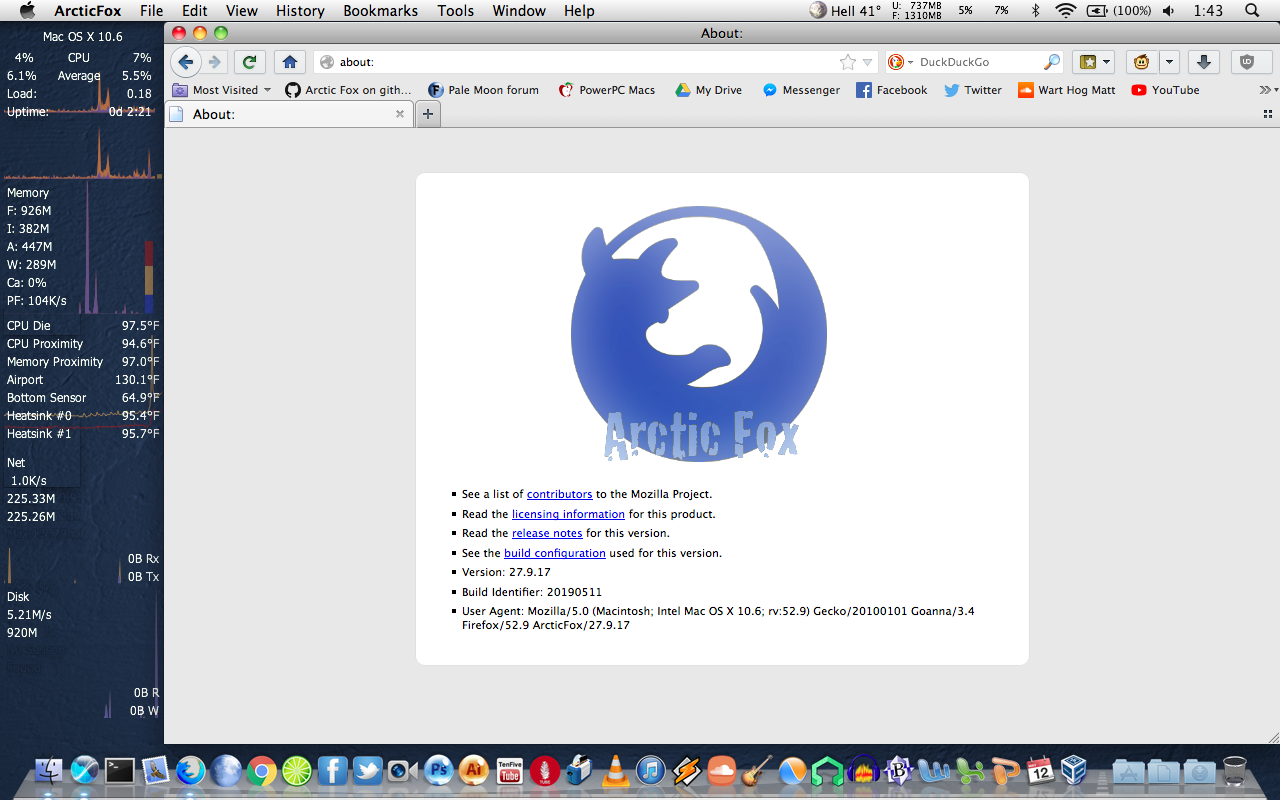Click the Google Chrome dock icon
The image size is (1280, 800).
coord(262,771)
